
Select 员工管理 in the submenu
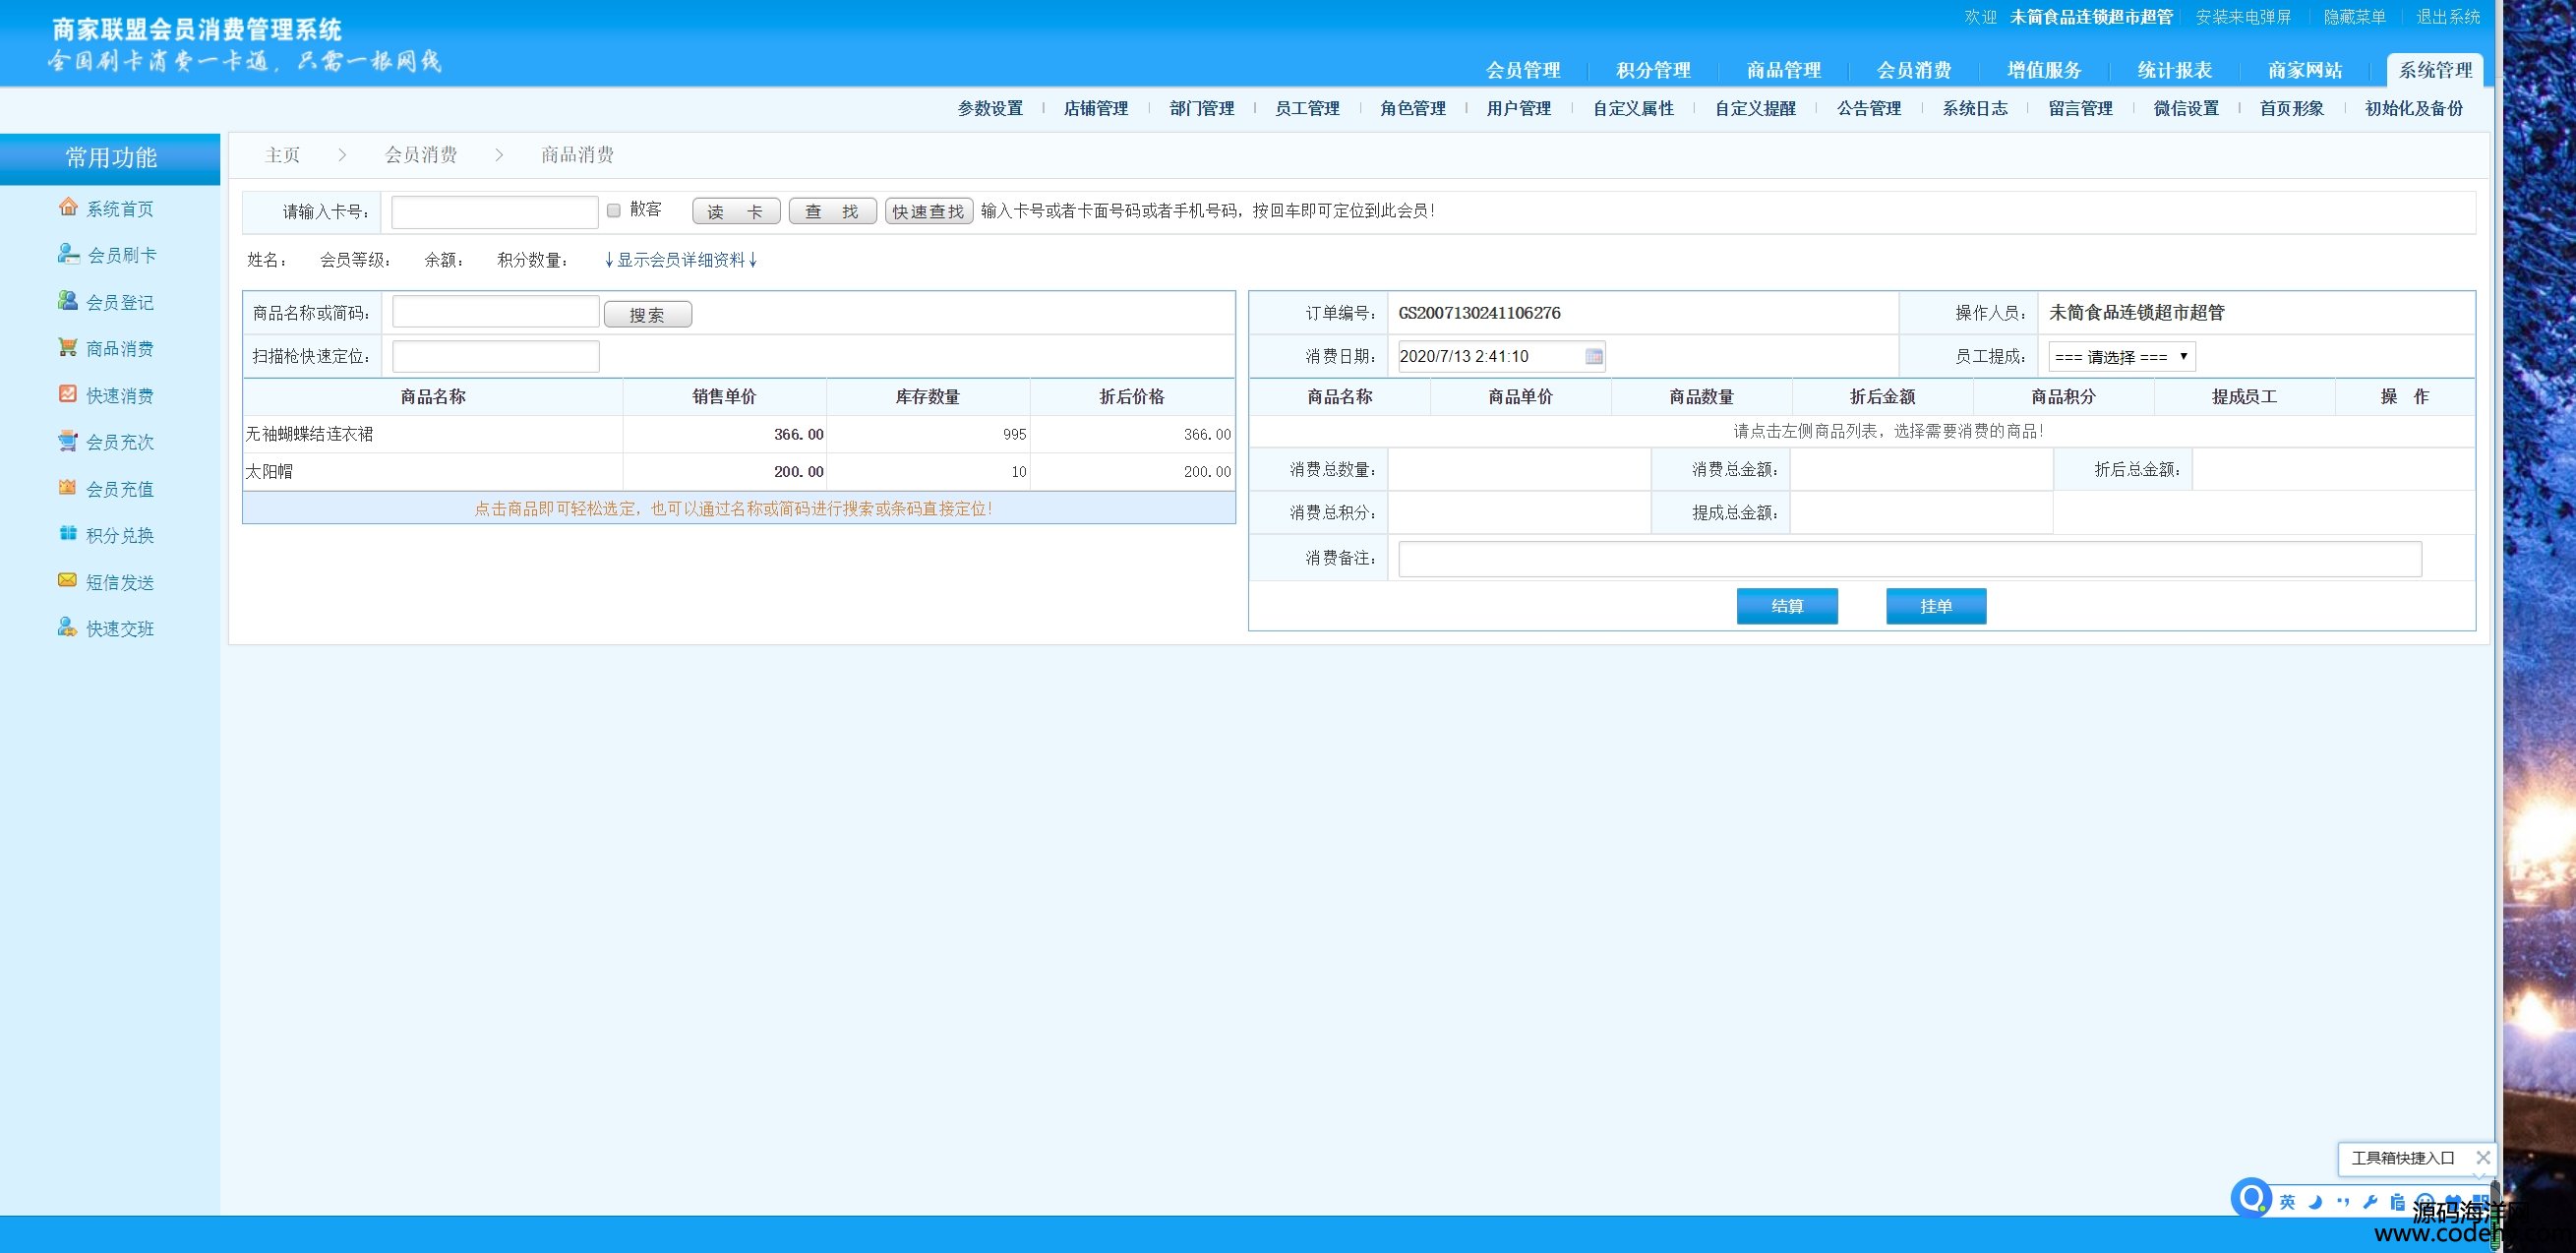(1306, 108)
